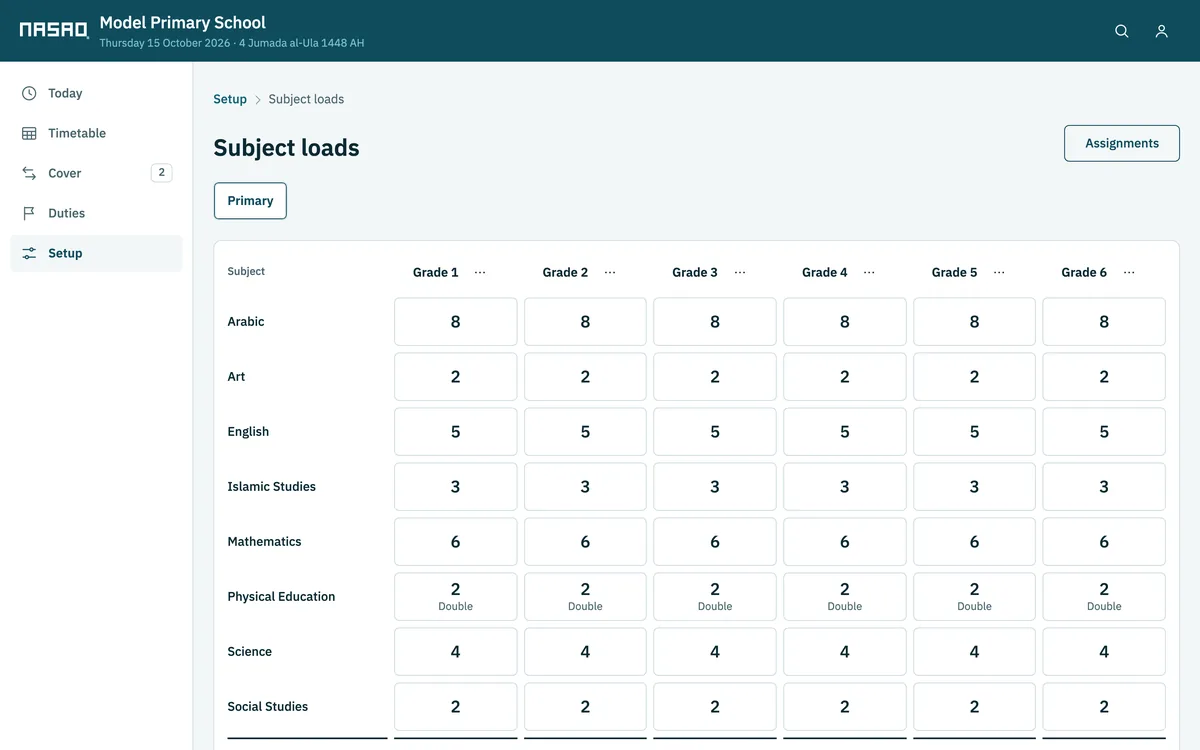Edit Science load for Grade 2

(585, 652)
